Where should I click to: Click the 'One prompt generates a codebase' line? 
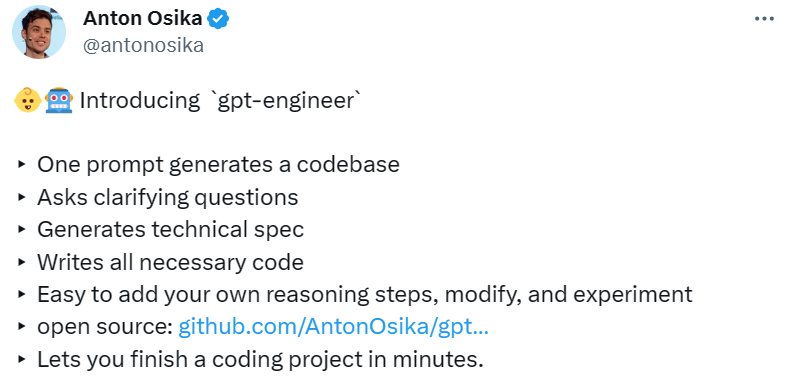[218, 165]
